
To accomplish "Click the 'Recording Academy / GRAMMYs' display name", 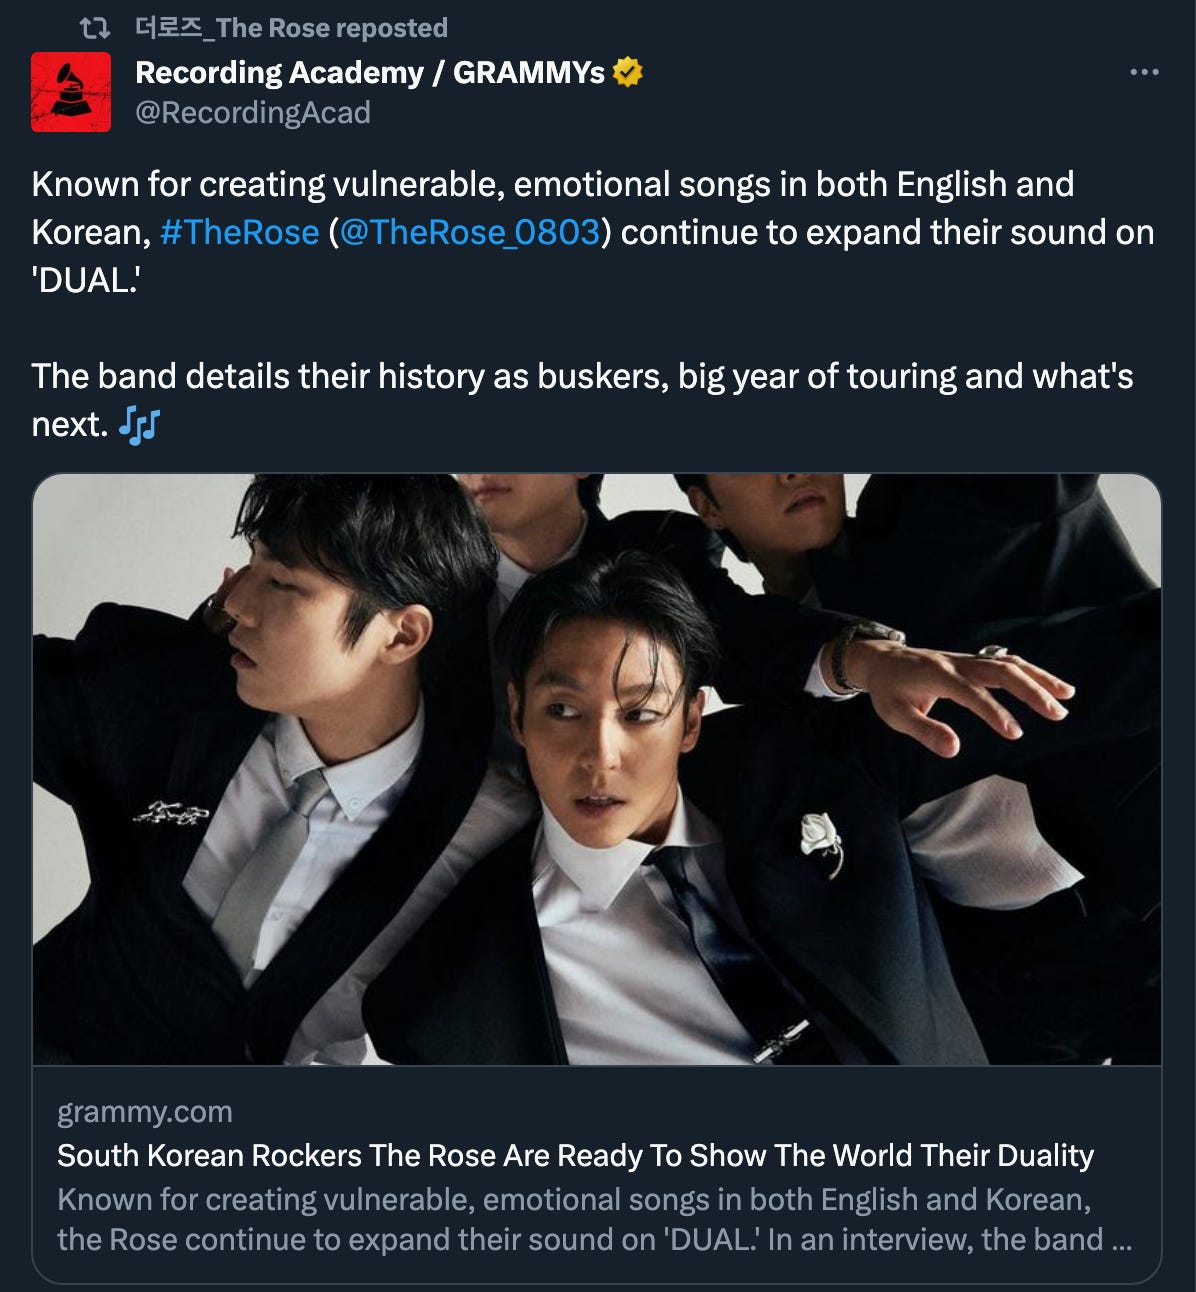I will (x=370, y=73).
